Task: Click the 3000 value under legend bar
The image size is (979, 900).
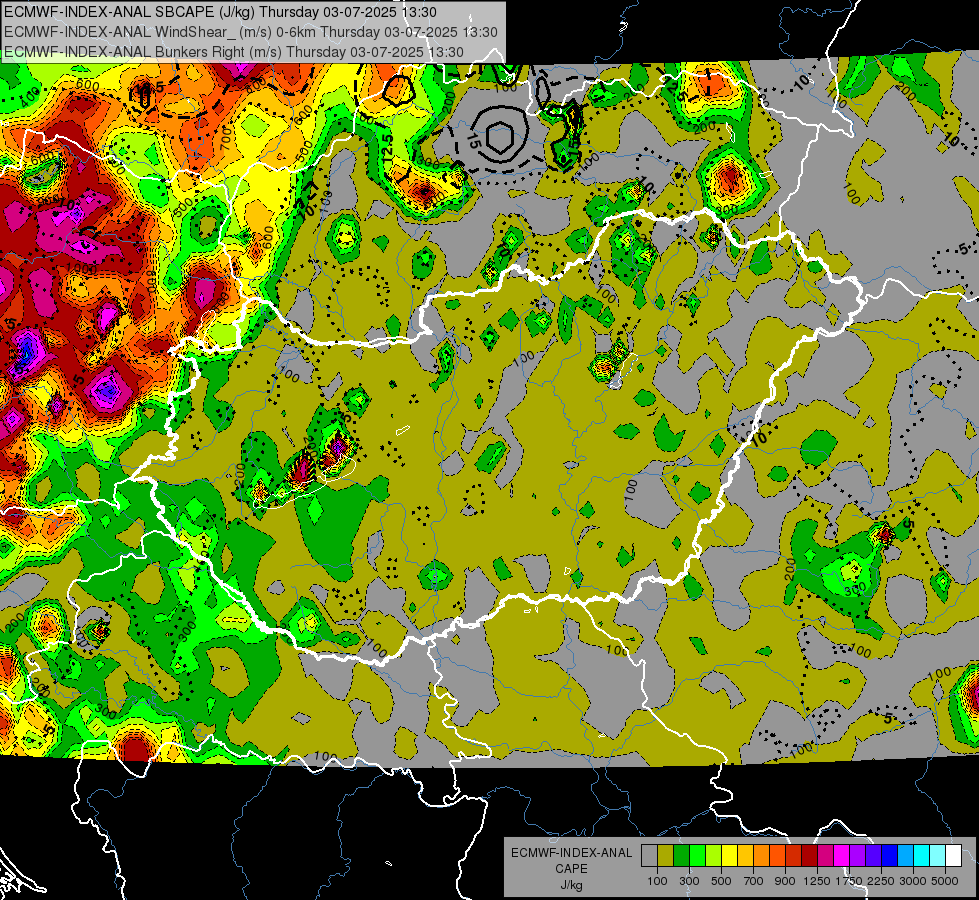Action: tap(913, 881)
